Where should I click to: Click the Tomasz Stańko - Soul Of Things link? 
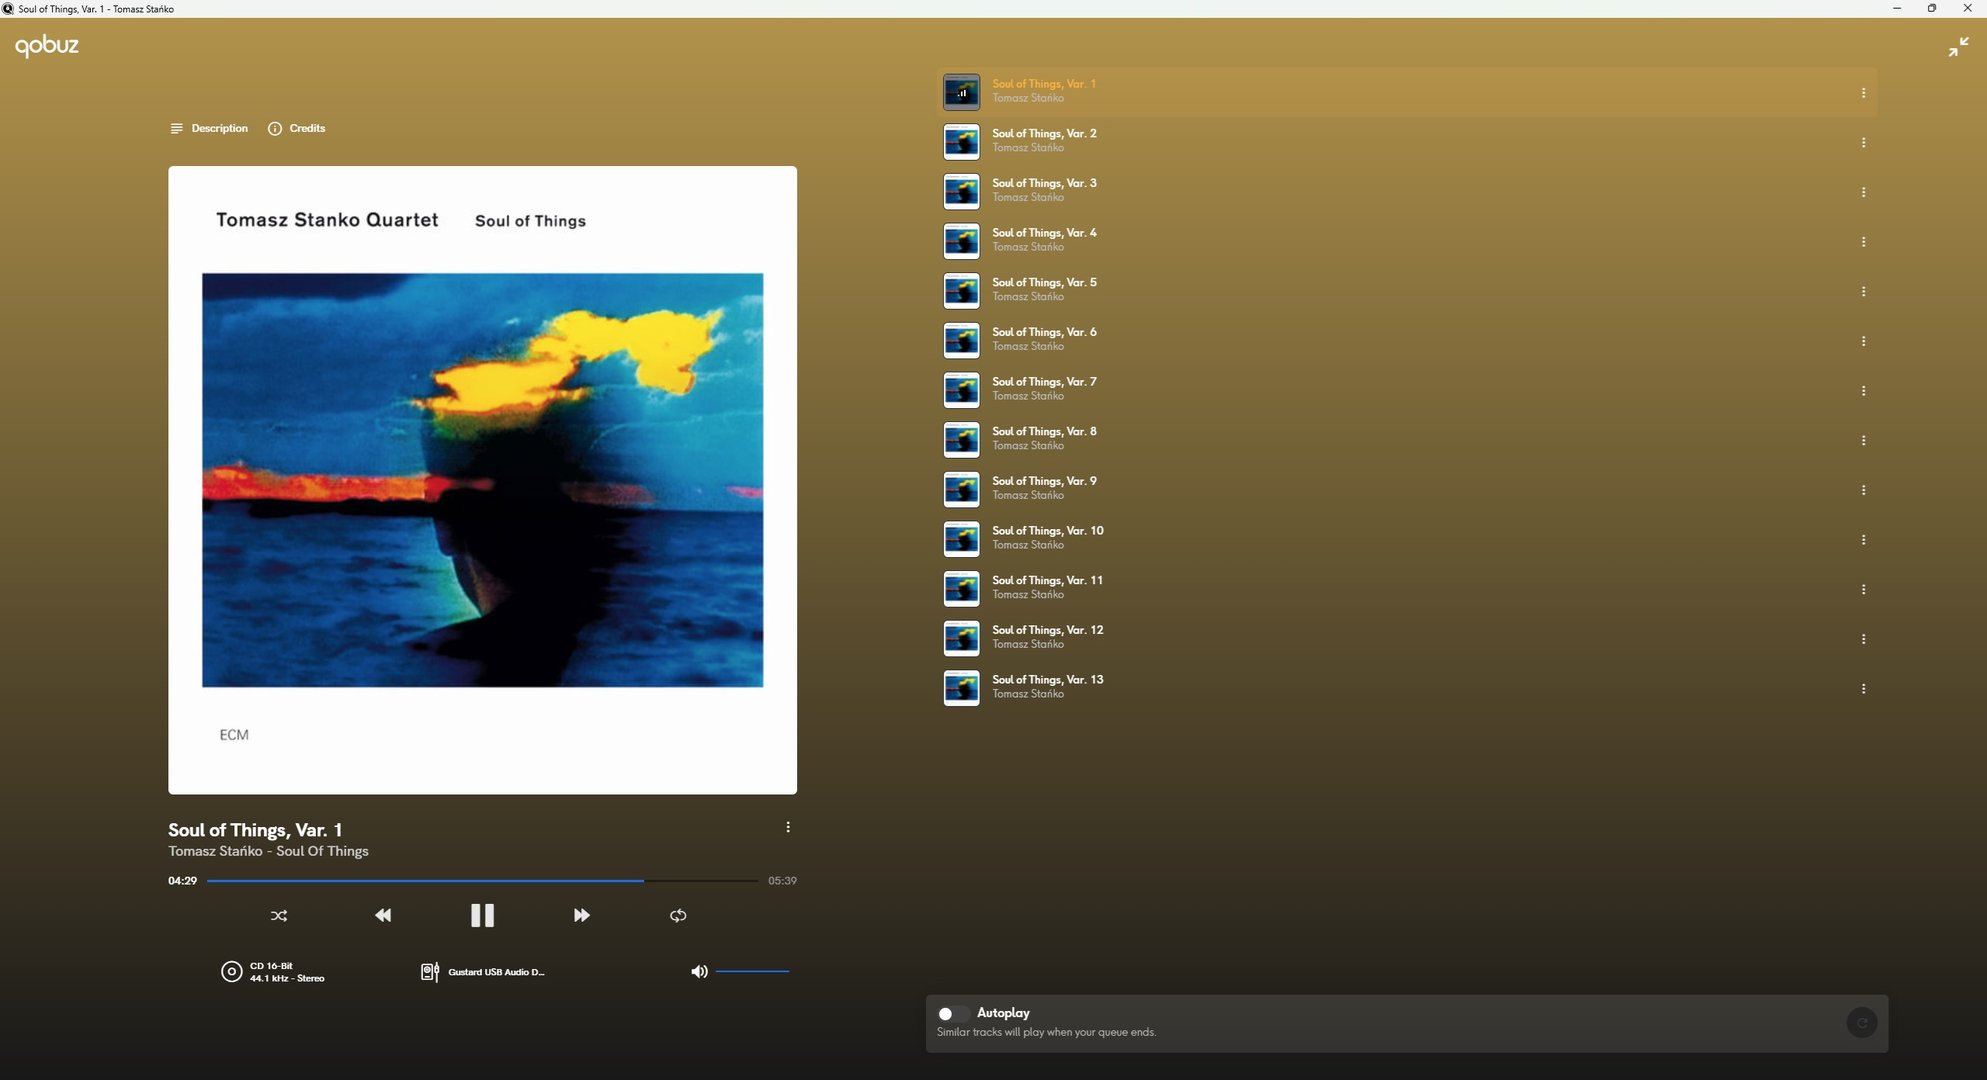pyautogui.click(x=268, y=851)
